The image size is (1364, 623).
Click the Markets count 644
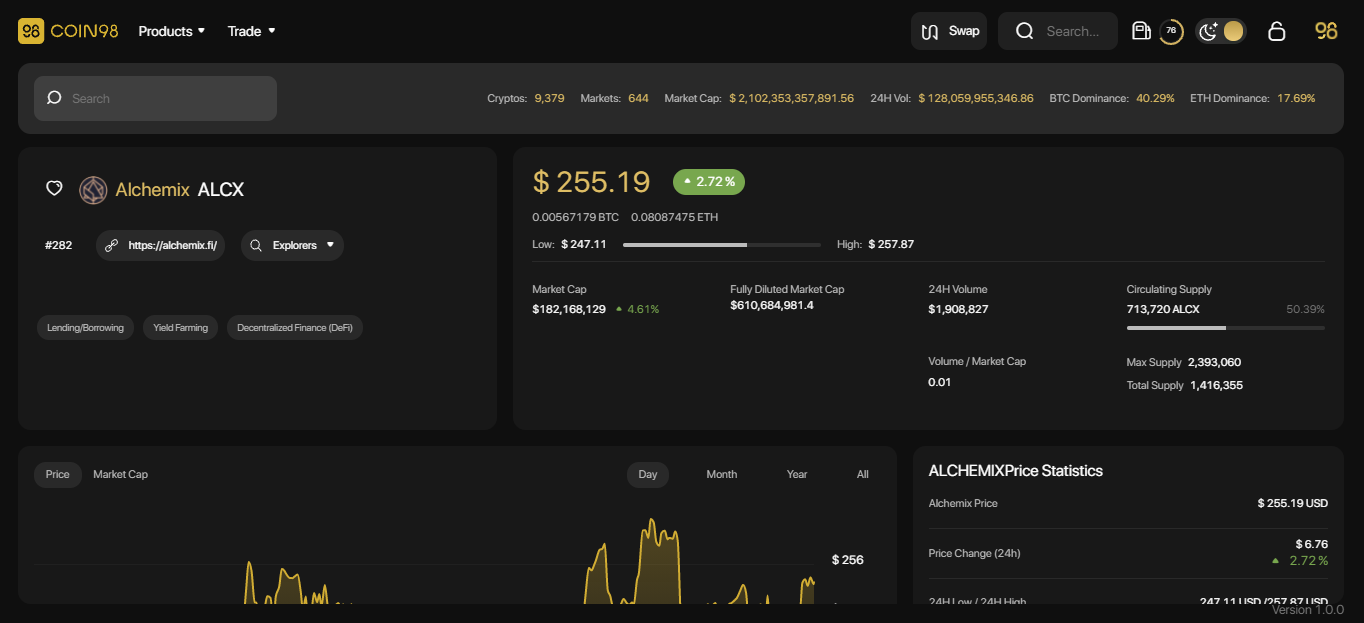(x=638, y=98)
